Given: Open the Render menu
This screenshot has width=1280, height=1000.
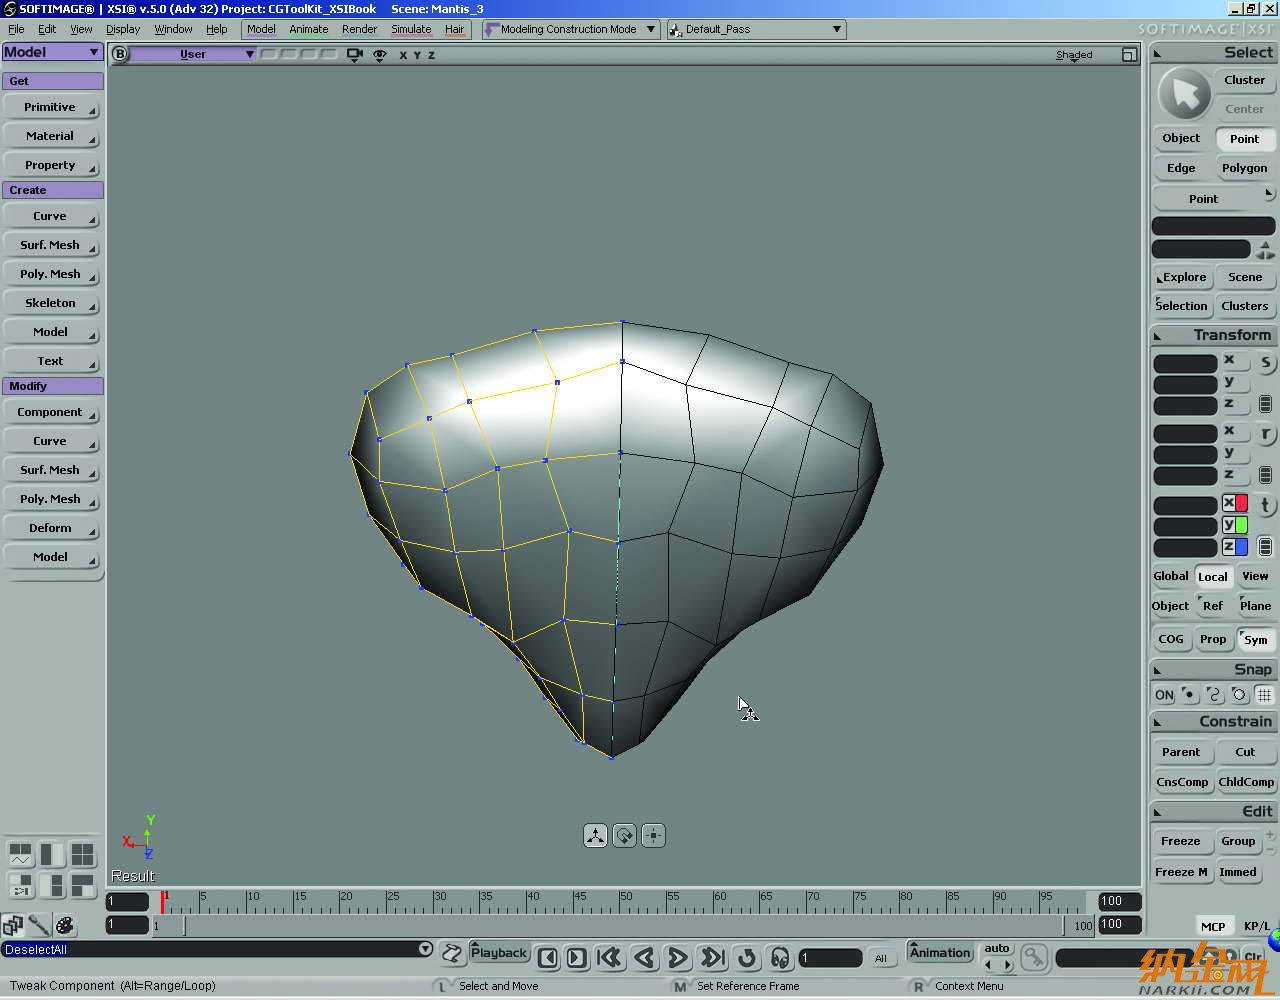Looking at the screenshot, I should 359,29.
